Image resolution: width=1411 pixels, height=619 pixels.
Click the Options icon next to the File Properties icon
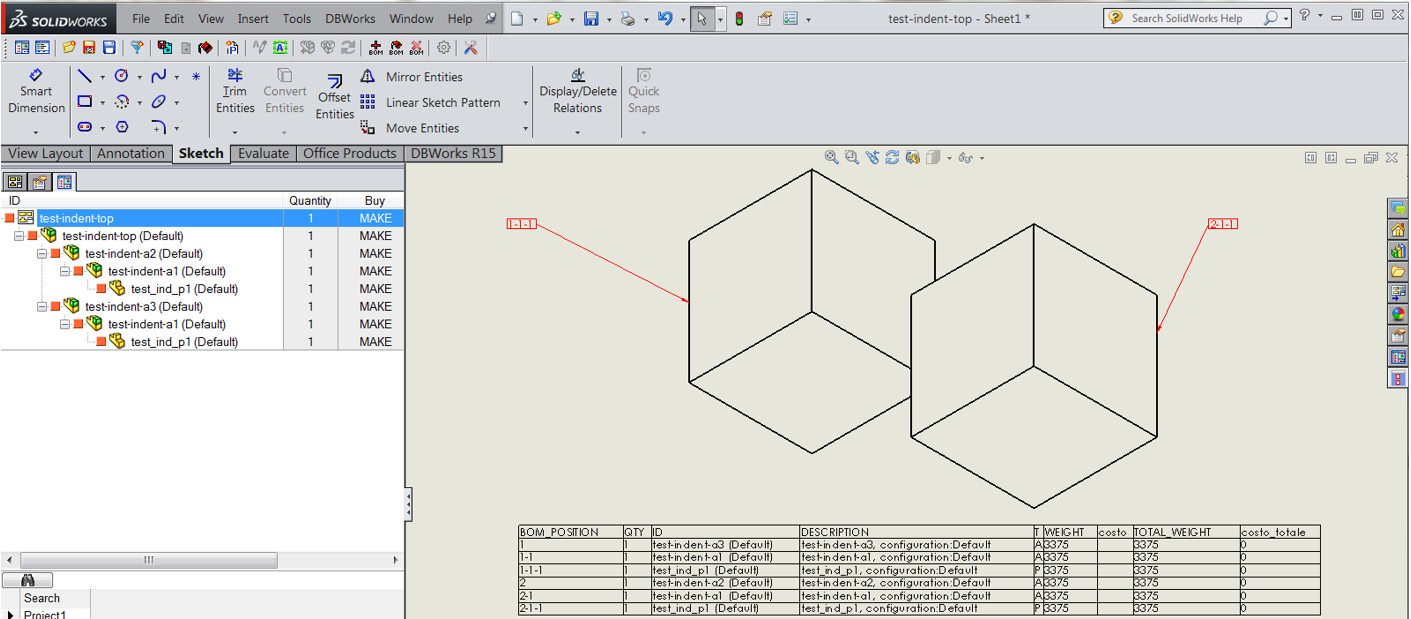click(x=791, y=18)
